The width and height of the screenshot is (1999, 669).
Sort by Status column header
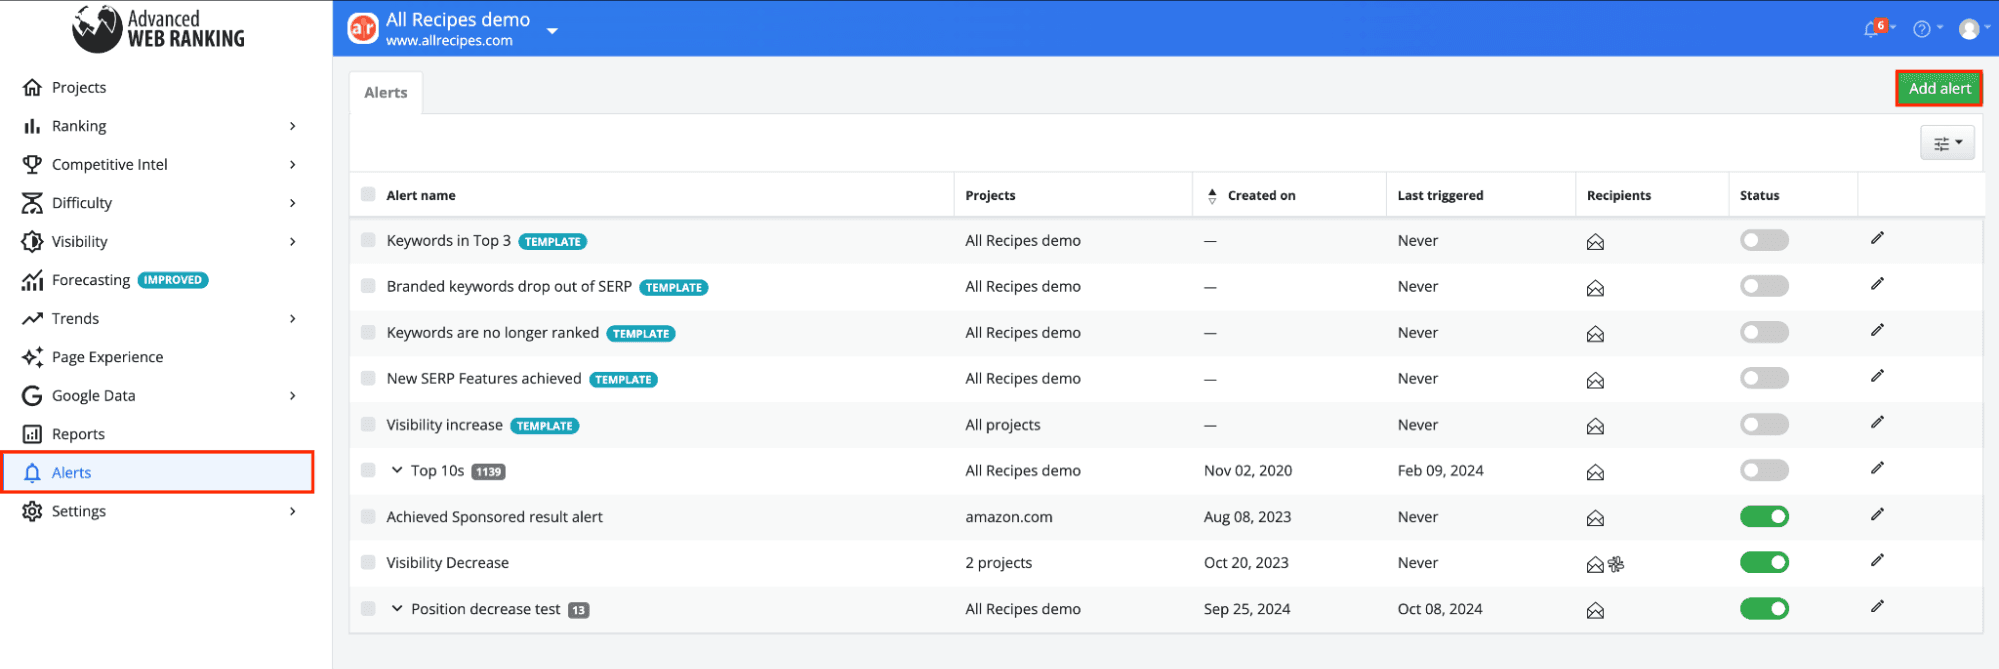(x=1759, y=195)
